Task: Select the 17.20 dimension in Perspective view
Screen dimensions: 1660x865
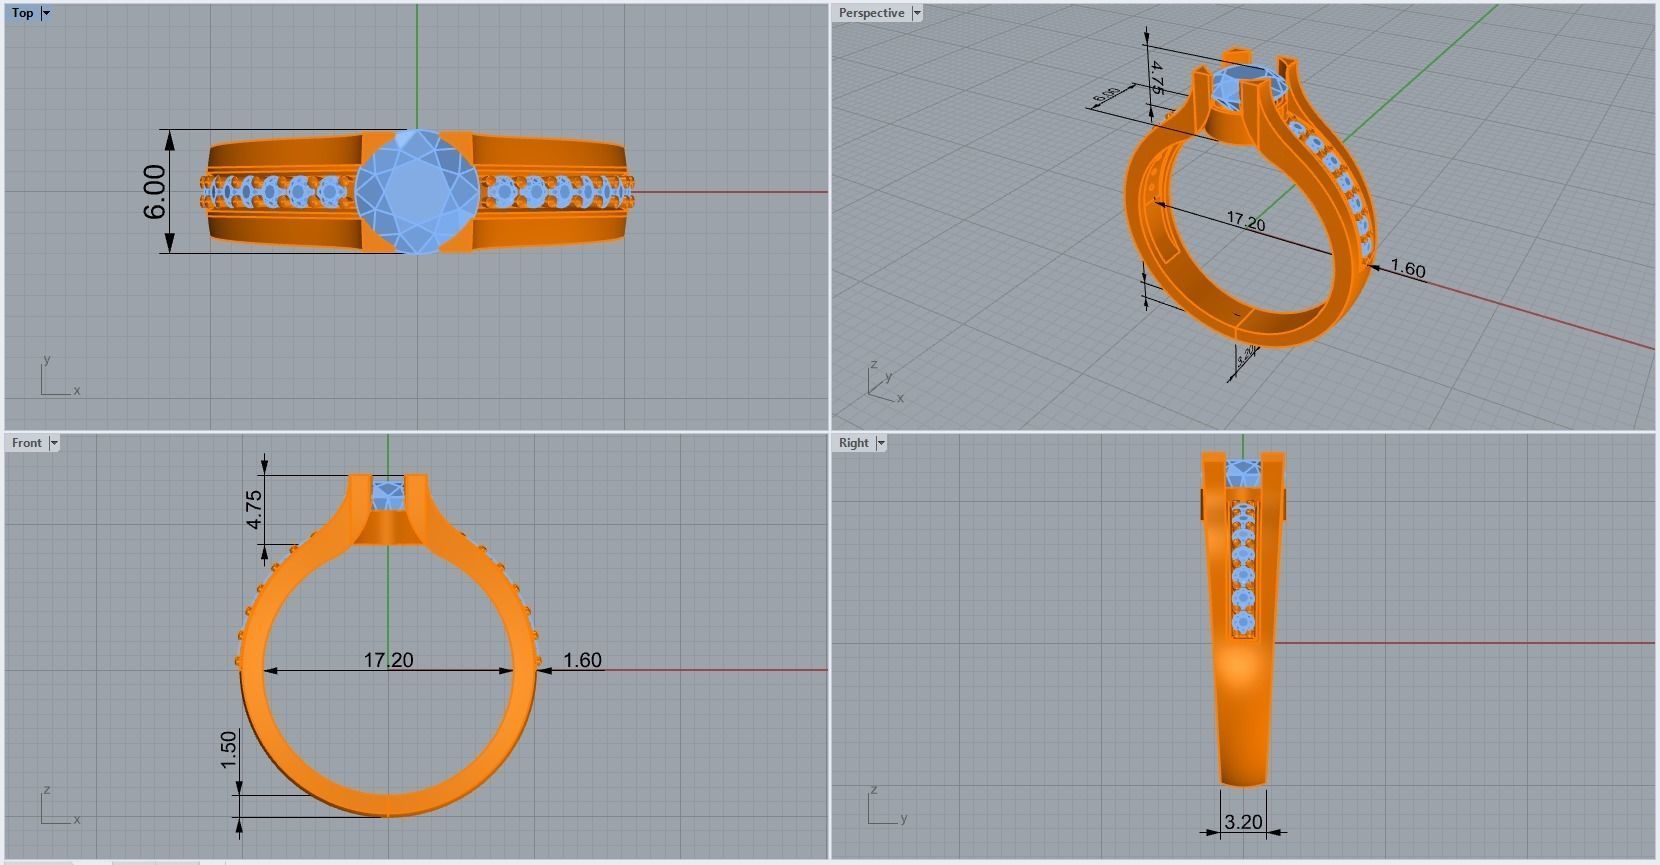Action: [1246, 221]
